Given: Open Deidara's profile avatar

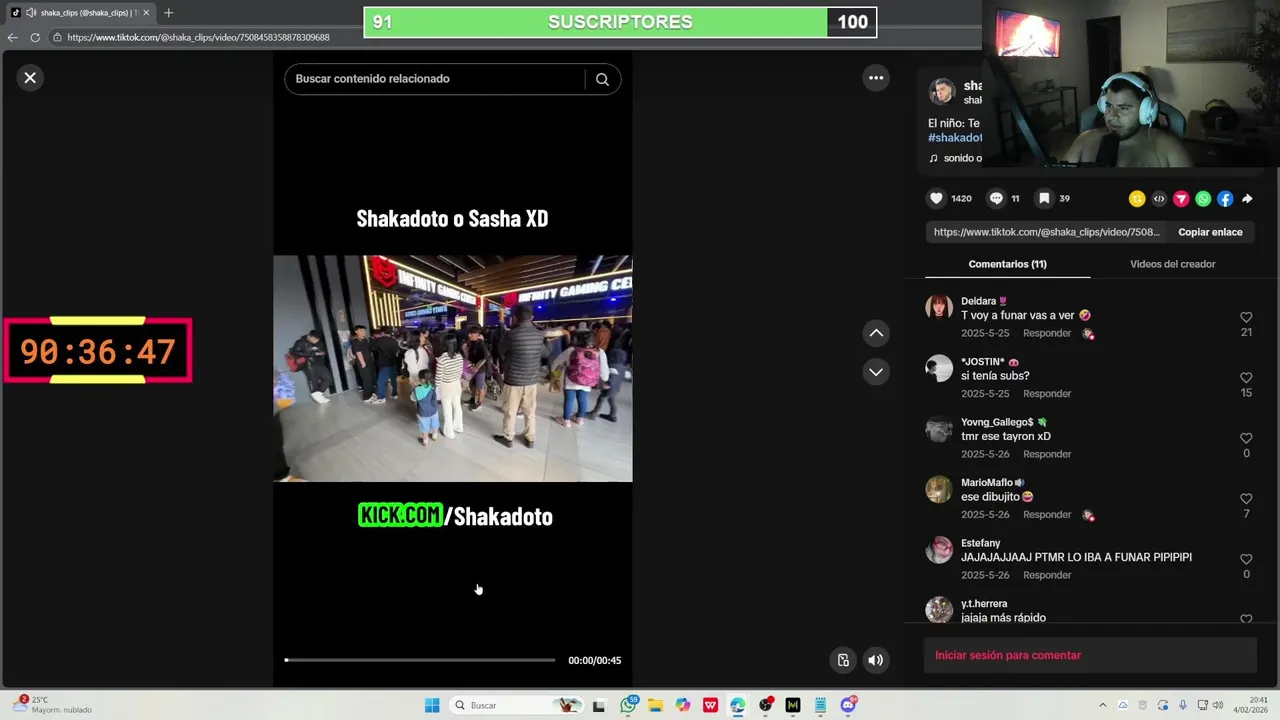Looking at the screenshot, I should coord(939,308).
